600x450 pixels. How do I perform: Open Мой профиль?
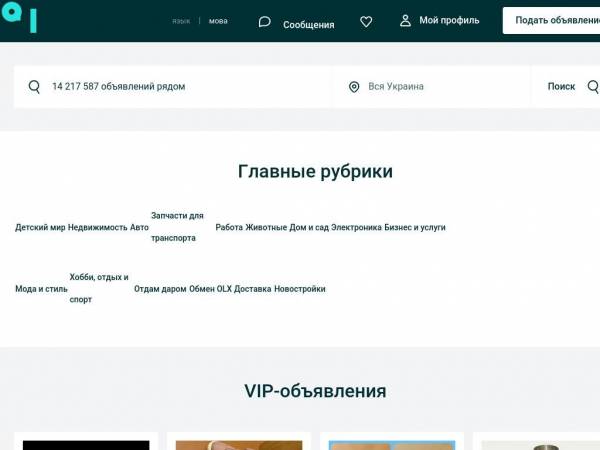(449, 20)
